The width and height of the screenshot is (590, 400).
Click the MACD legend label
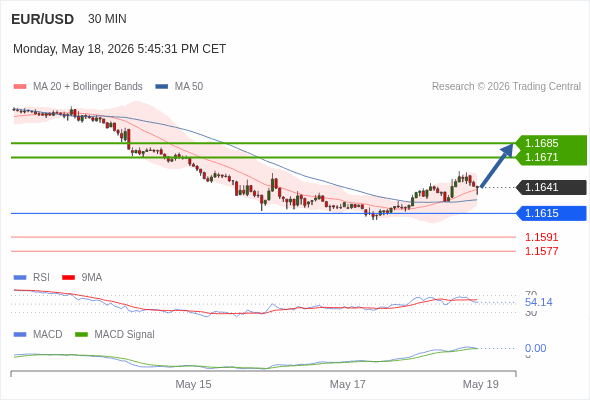[x=48, y=335]
